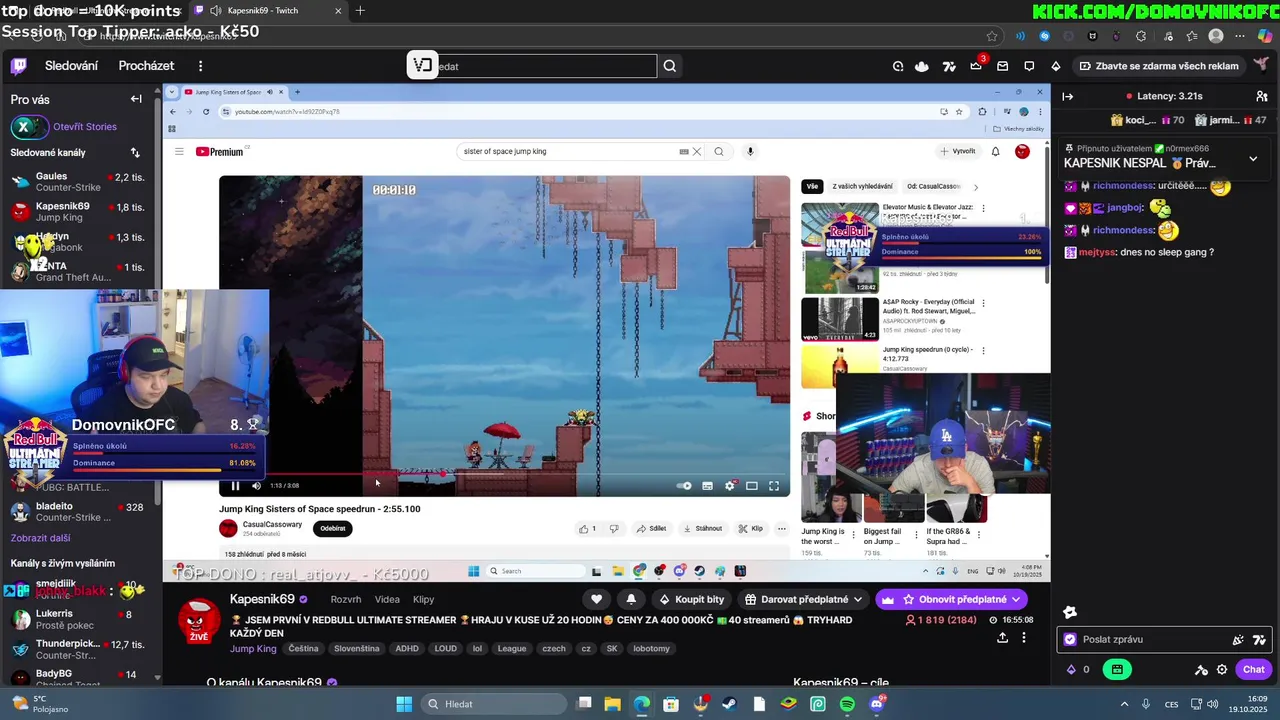Toggle YouTube autoplay switch in the player
This screenshot has width=1280, height=720.
(684, 486)
